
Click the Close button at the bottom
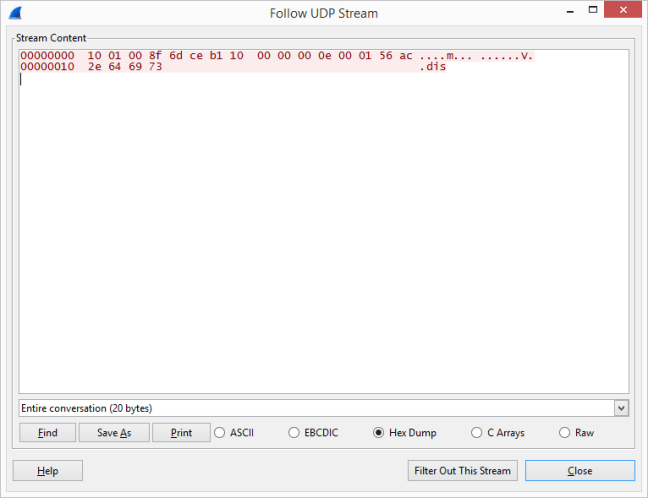point(580,471)
